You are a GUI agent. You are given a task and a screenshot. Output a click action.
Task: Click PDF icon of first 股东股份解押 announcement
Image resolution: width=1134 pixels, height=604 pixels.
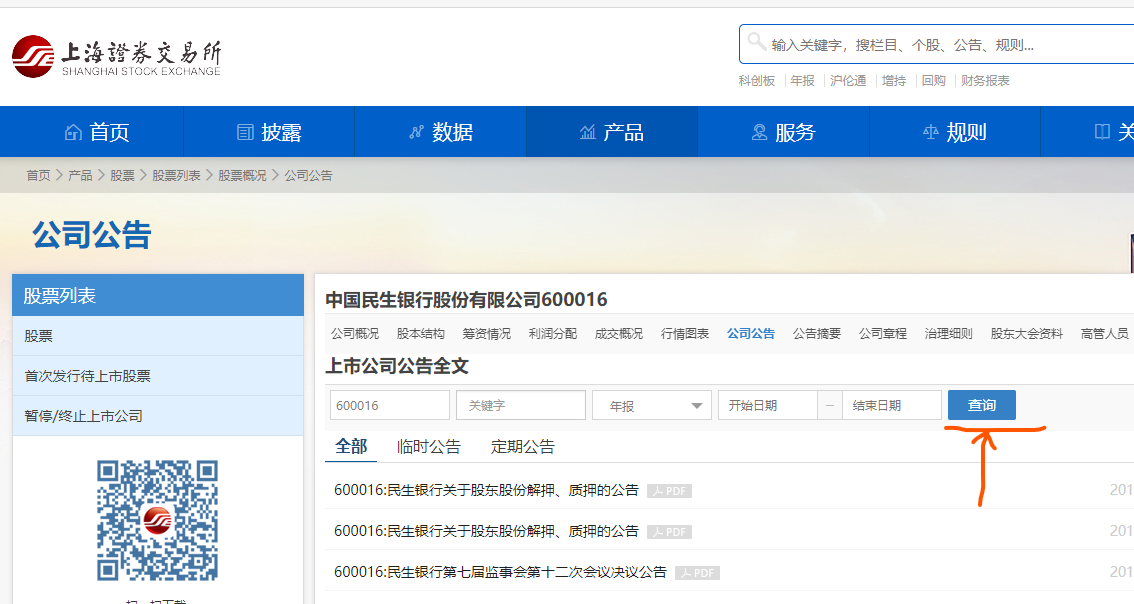pos(669,491)
